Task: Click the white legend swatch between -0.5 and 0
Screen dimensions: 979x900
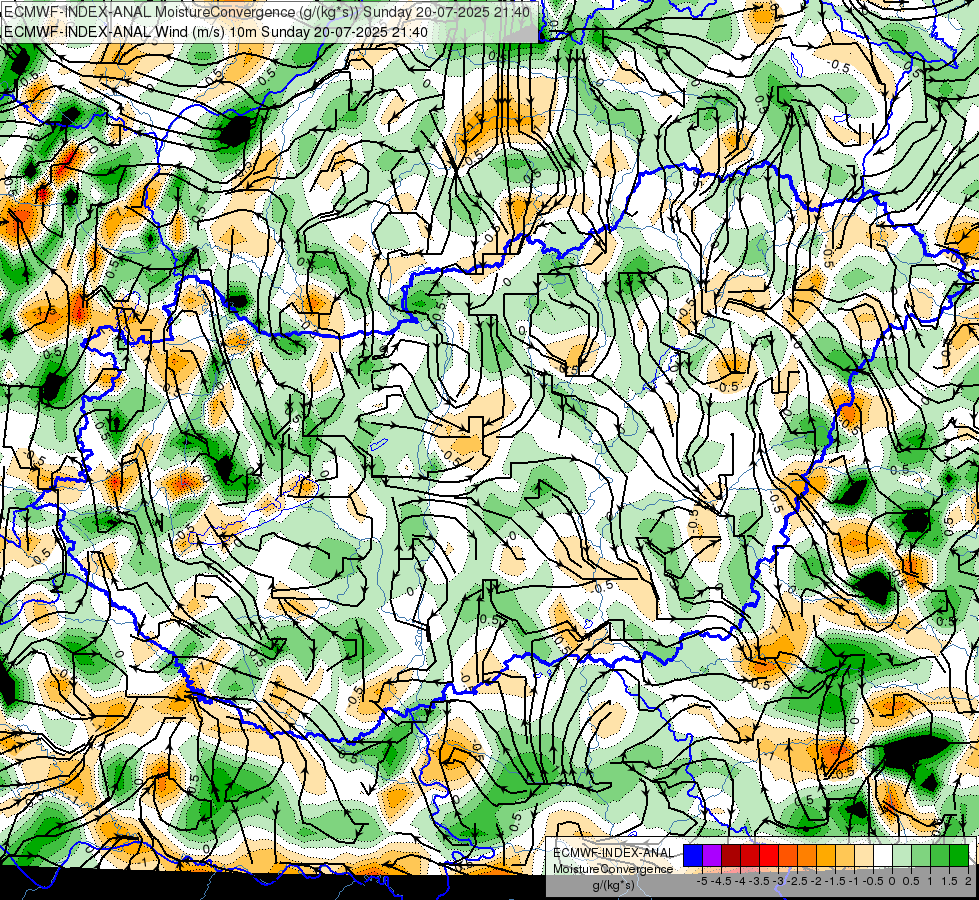Action: (x=883, y=856)
